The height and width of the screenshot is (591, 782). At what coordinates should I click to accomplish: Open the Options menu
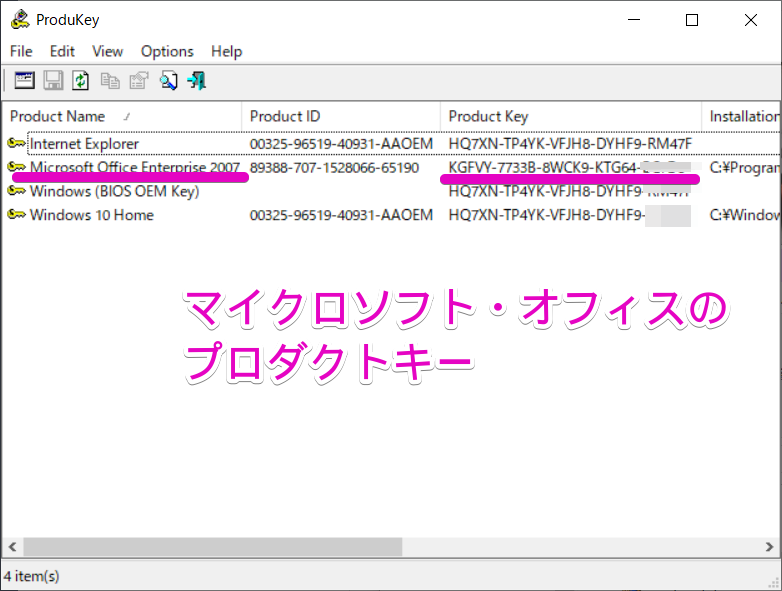pyautogui.click(x=167, y=51)
